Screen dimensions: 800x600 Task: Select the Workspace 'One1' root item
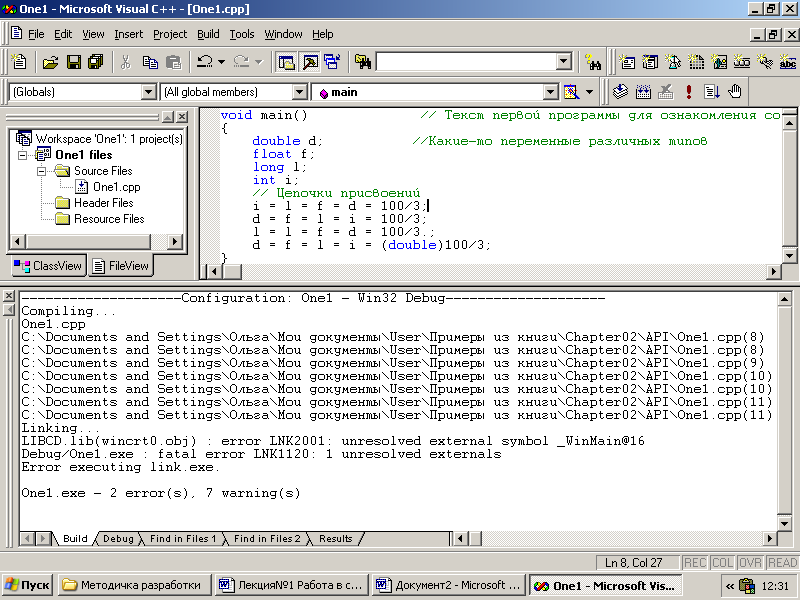(x=109, y=139)
